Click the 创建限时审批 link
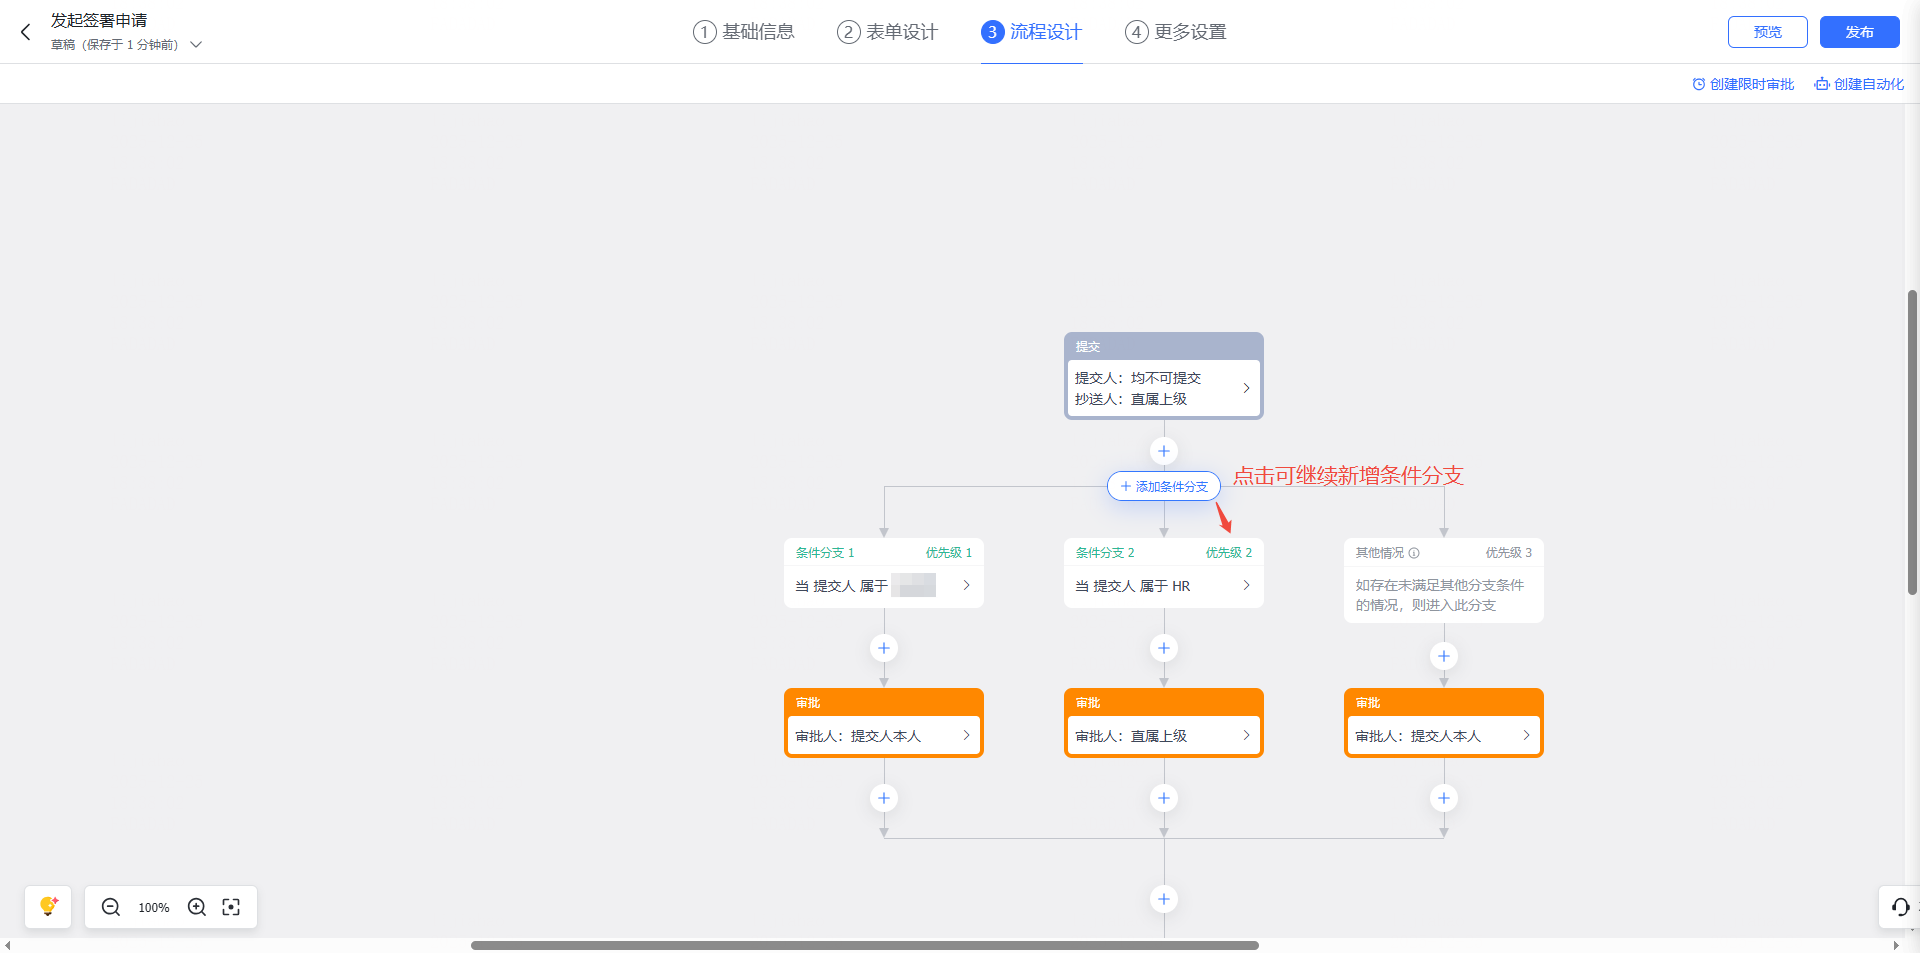 [1743, 84]
